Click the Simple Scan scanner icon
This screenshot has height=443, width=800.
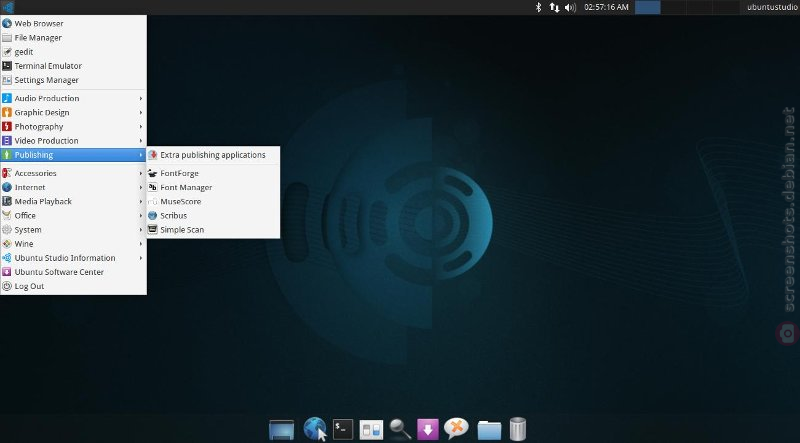153,230
